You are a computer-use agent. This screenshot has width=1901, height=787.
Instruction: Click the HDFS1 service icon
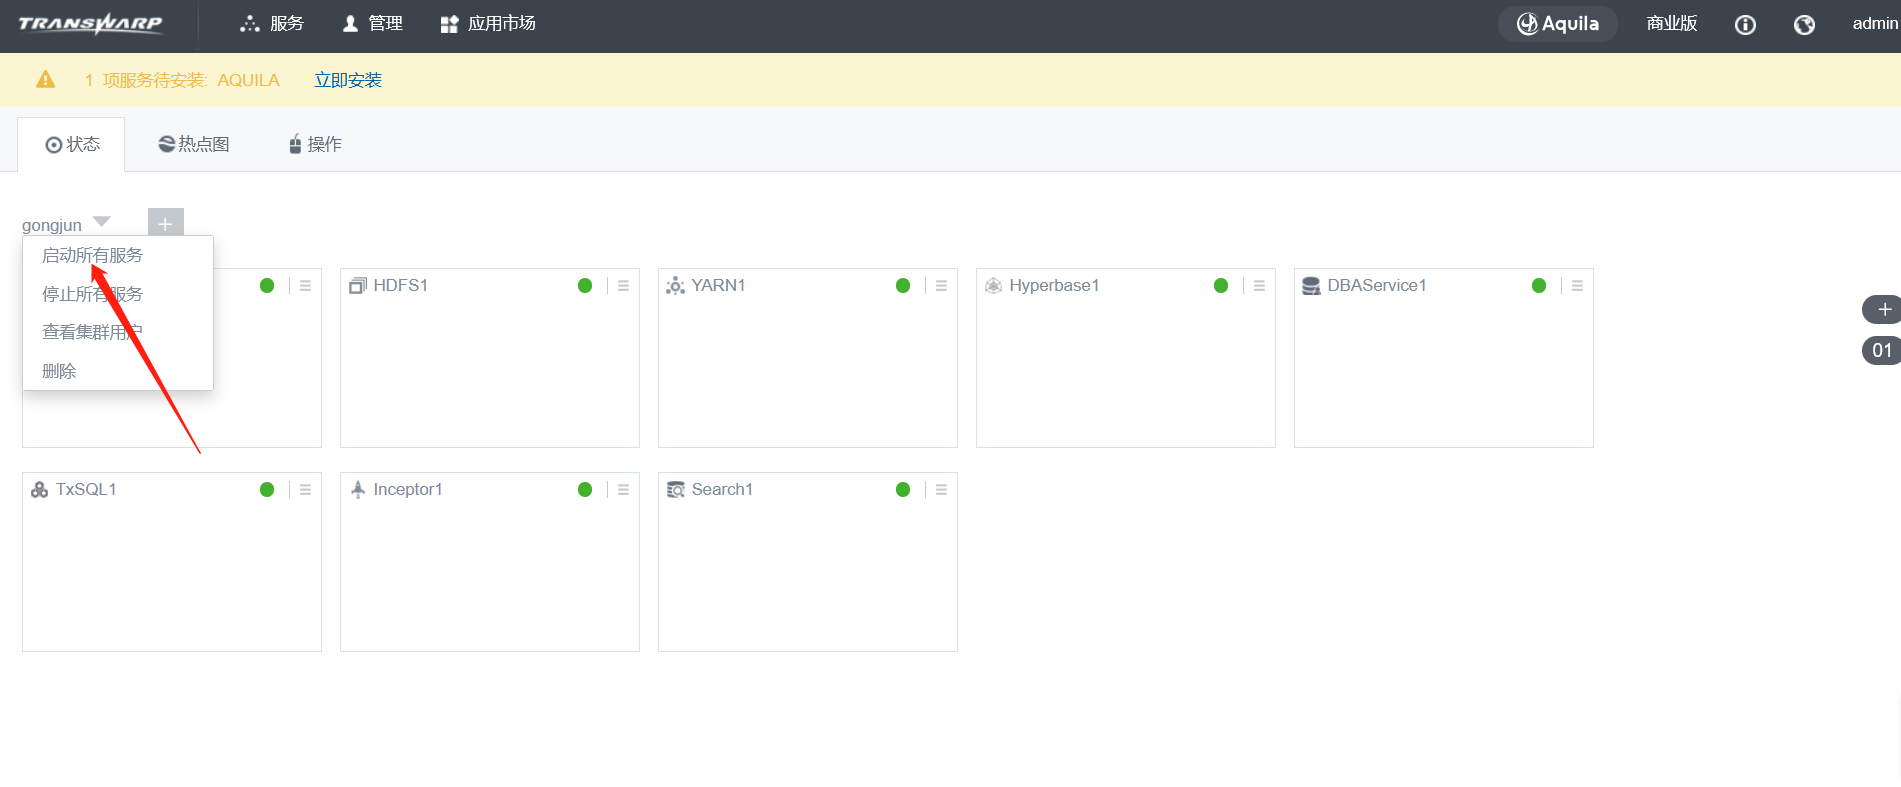[357, 286]
